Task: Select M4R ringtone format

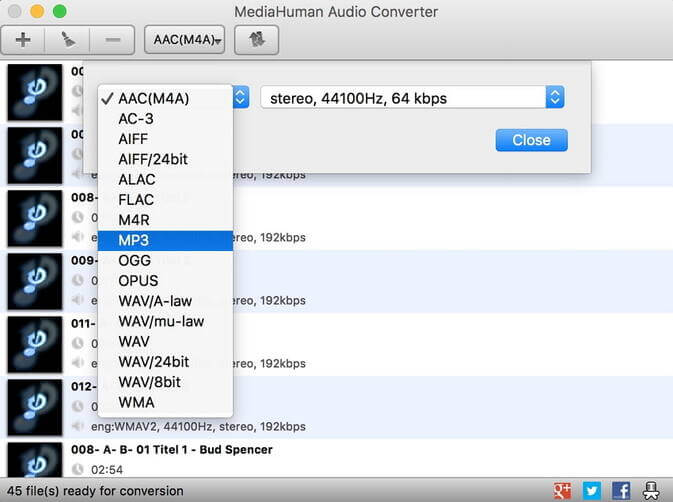Action: [165, 220]
